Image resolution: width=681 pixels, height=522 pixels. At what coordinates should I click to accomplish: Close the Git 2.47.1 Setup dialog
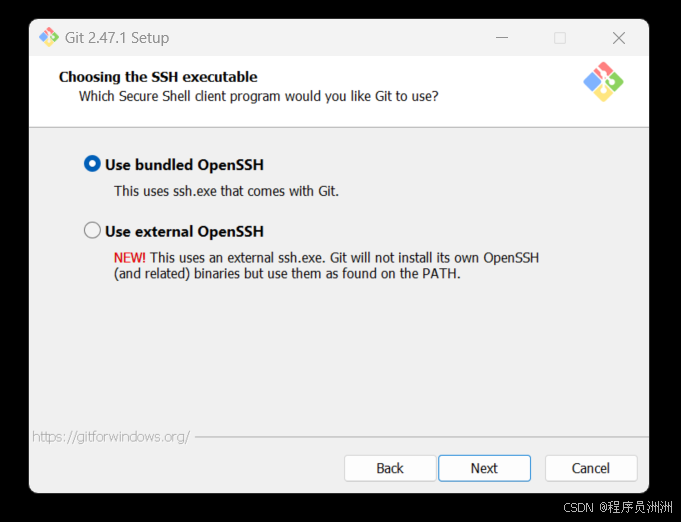618,38
